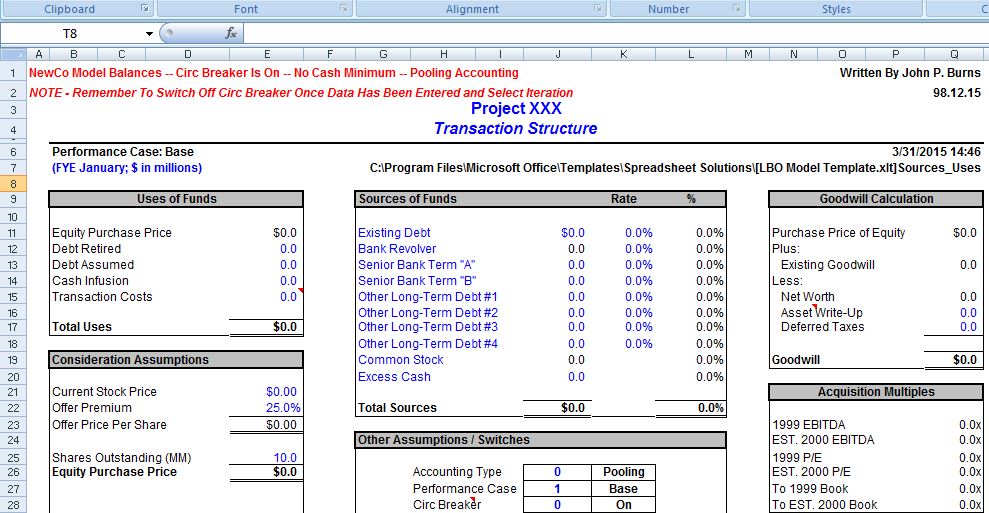The image size is (989, 513).
Task: Select row header 19
Action: (x=14, y=360)
